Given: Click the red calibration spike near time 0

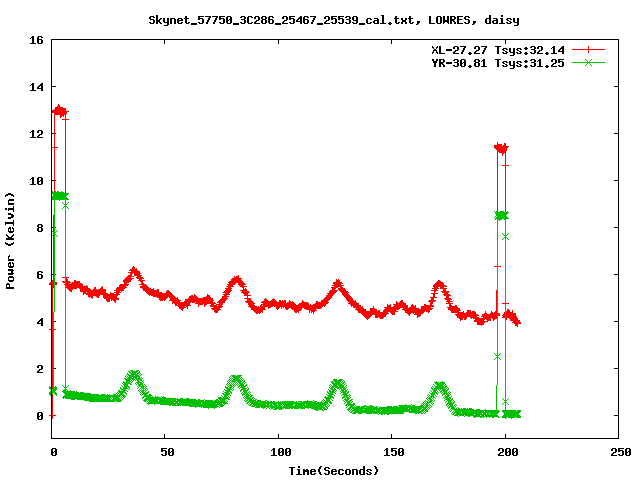Looking at the screenshot, I should [60, 111].
